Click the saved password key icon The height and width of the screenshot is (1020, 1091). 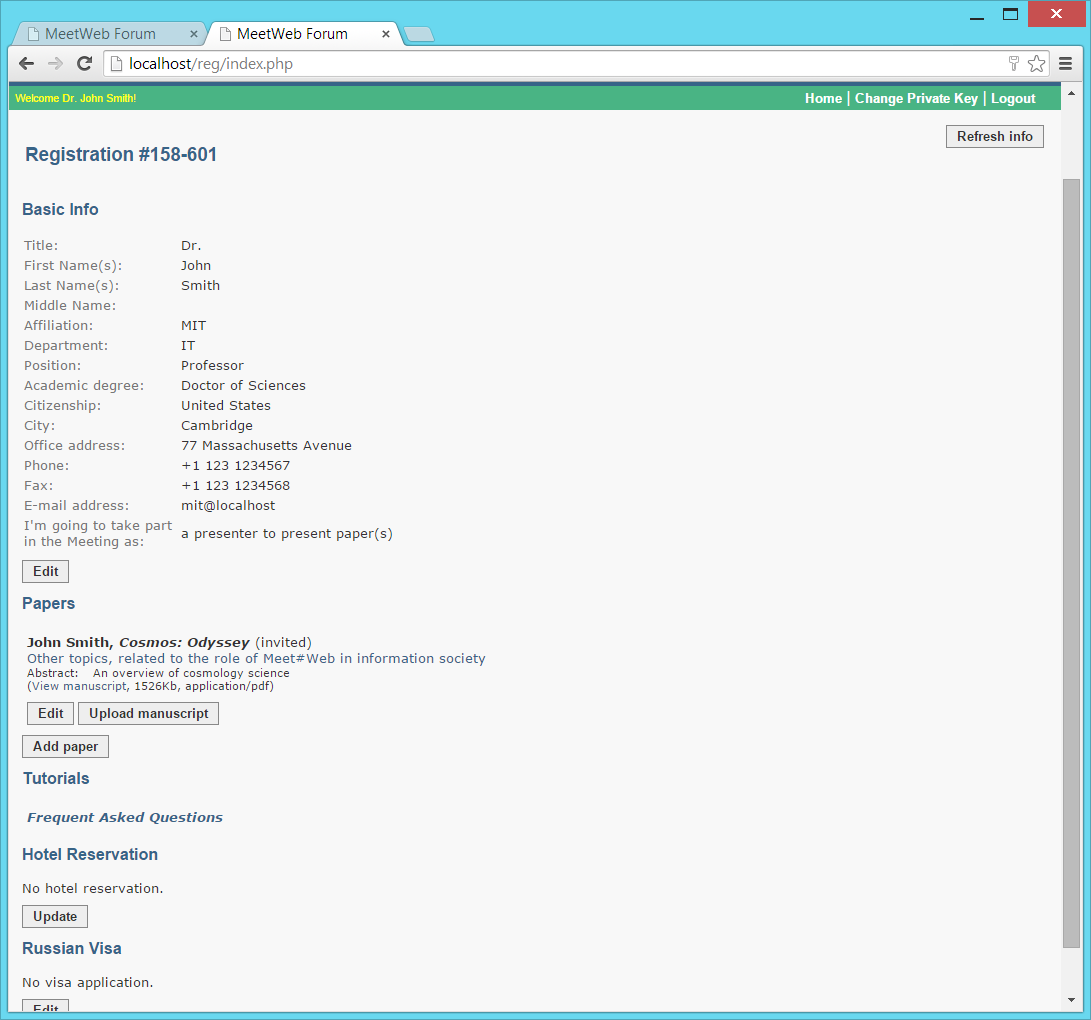click(1013, 63)
